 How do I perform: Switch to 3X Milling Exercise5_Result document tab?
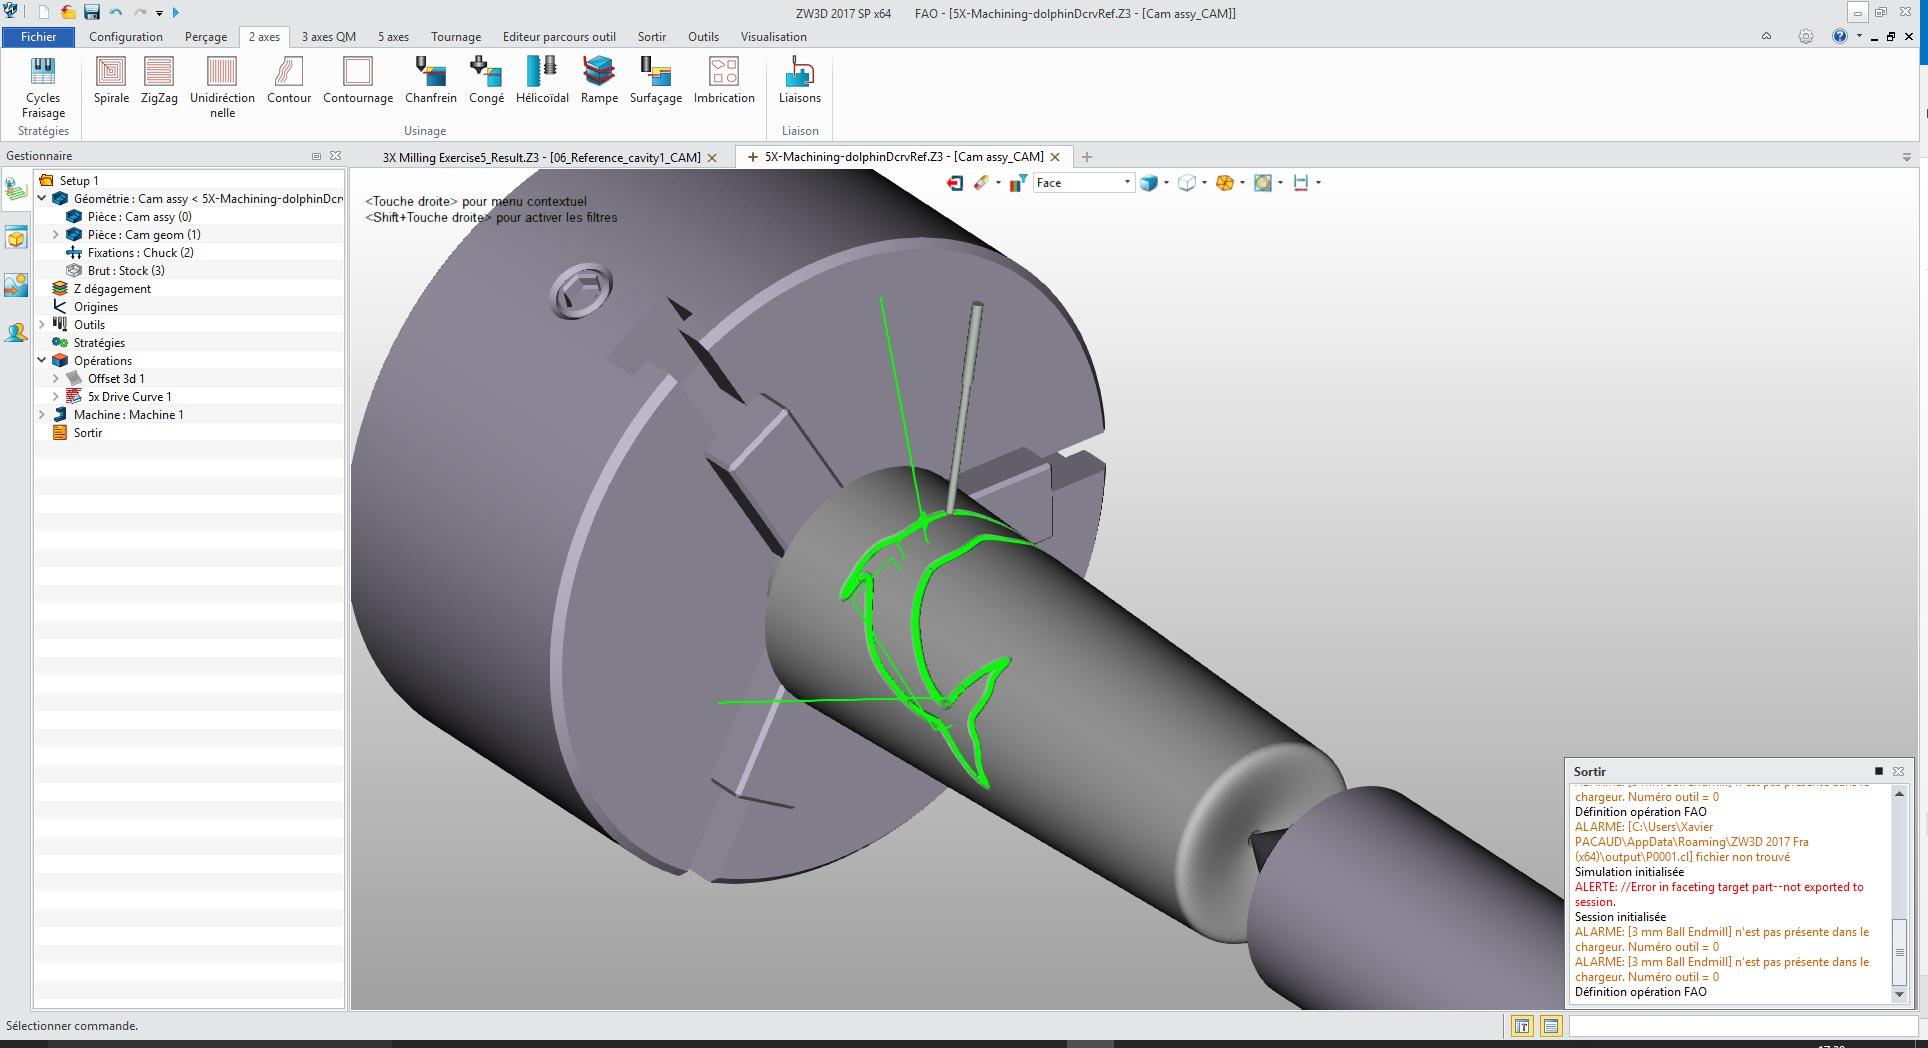point(541,158)
